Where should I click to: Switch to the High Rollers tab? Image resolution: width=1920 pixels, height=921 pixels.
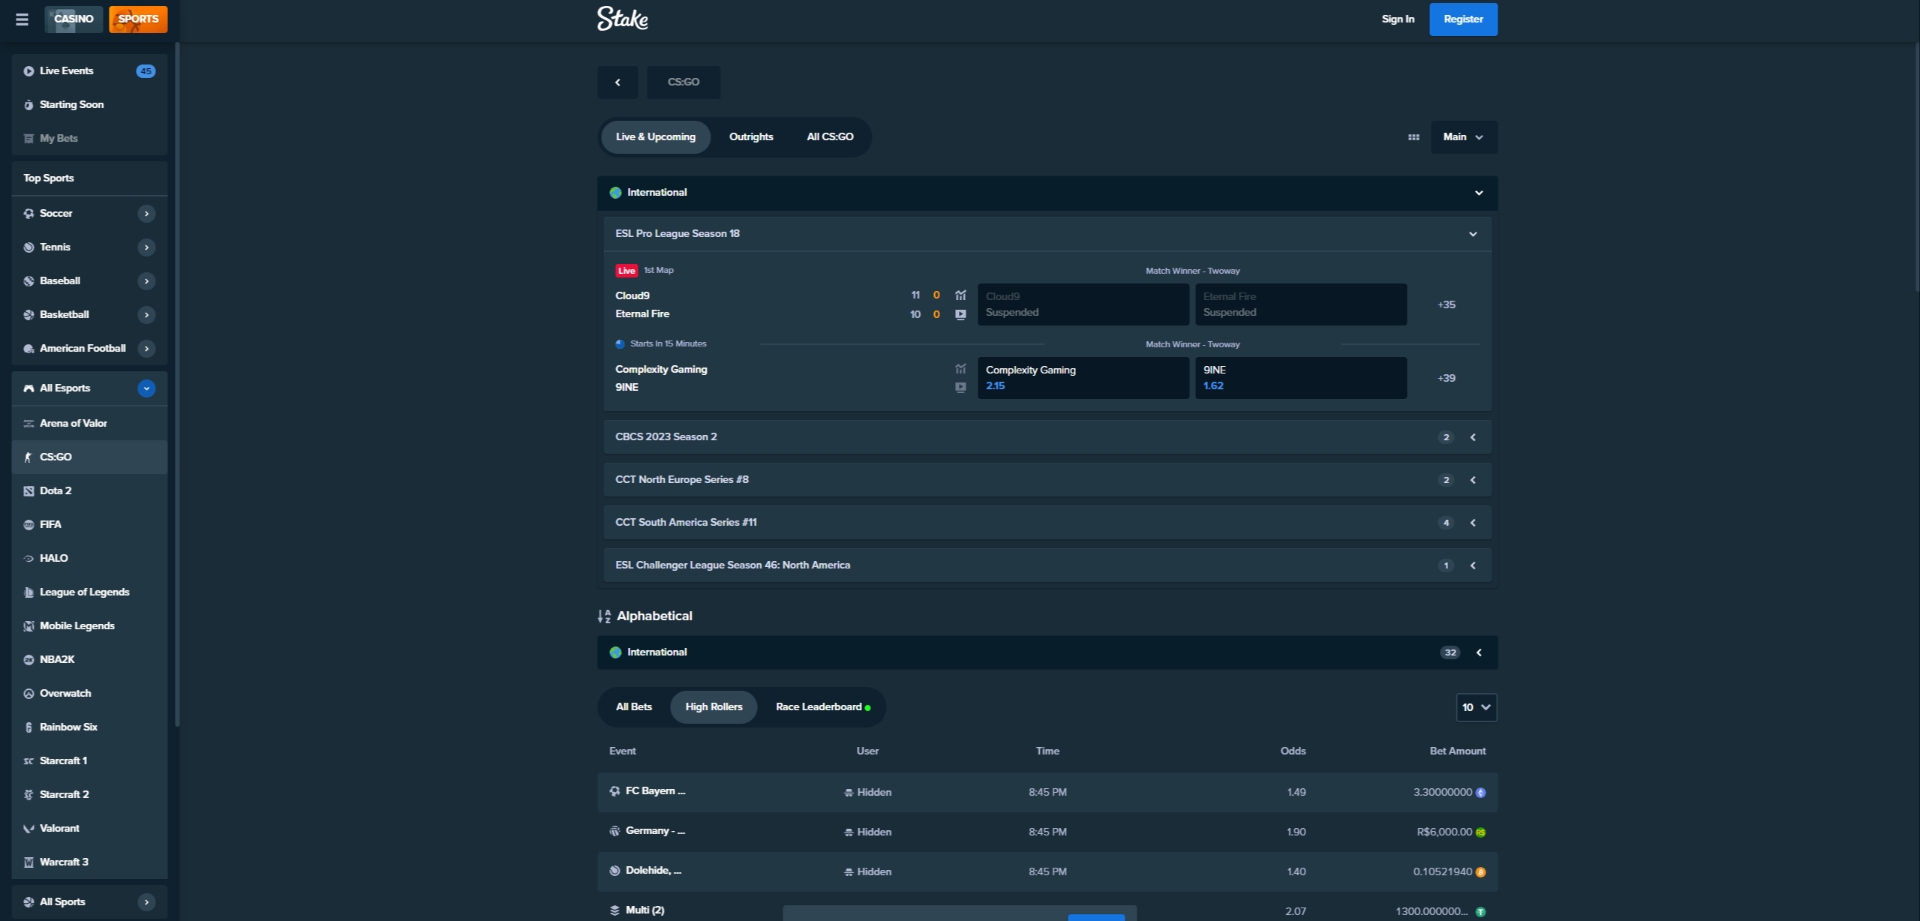tap(714, 707)
